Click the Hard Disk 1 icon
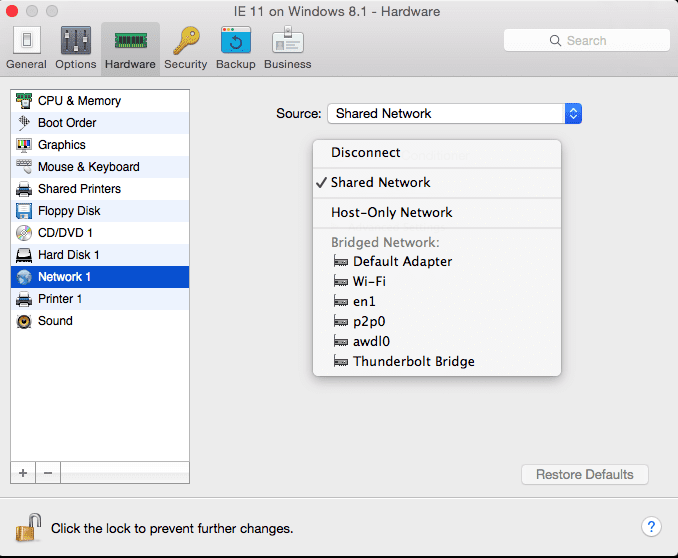Viewport: 678px width, 558px height. pyautogui.click(x=24, y=255)
